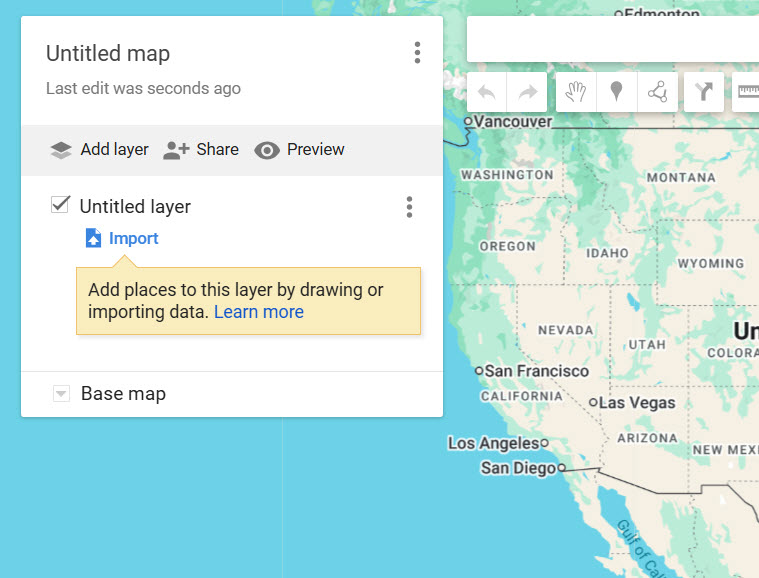The width and height of the screenshot is (759, 578).
Task: Select the Add directions tool
Action: tap(704, 92)
